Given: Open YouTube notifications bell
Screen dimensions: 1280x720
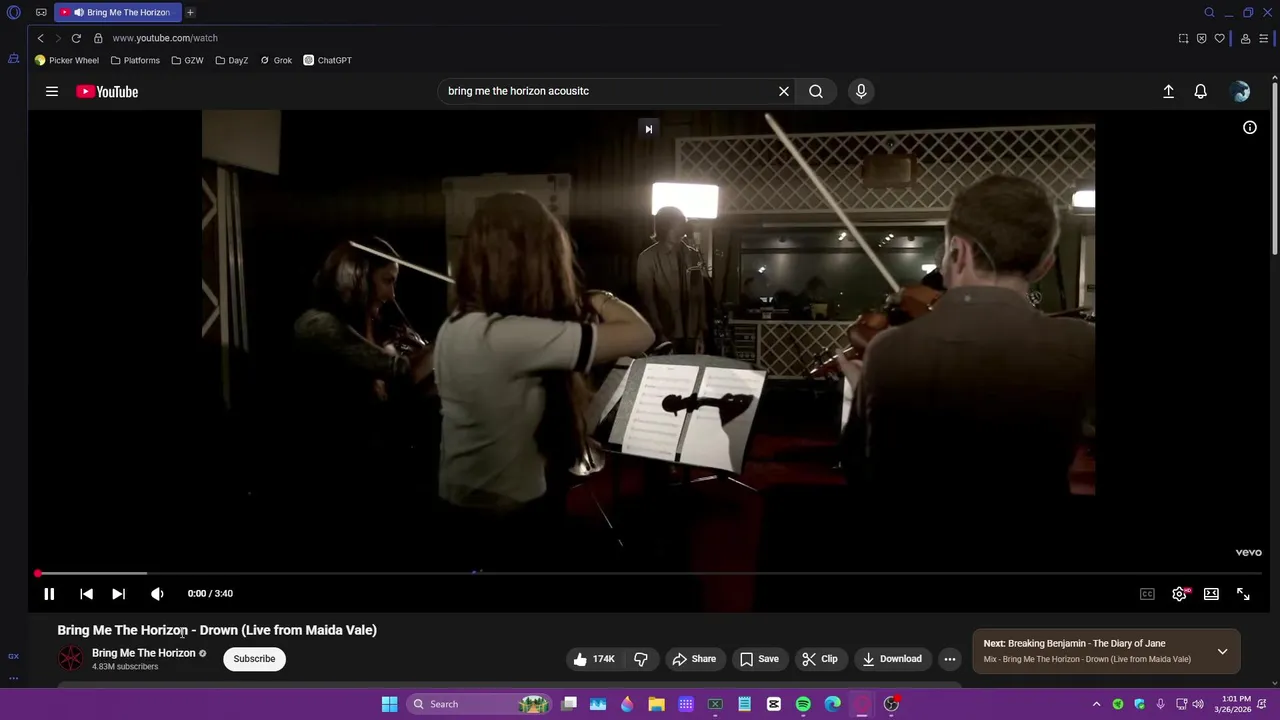Looking at the screenshot, I should click(x=1201, y=91).
